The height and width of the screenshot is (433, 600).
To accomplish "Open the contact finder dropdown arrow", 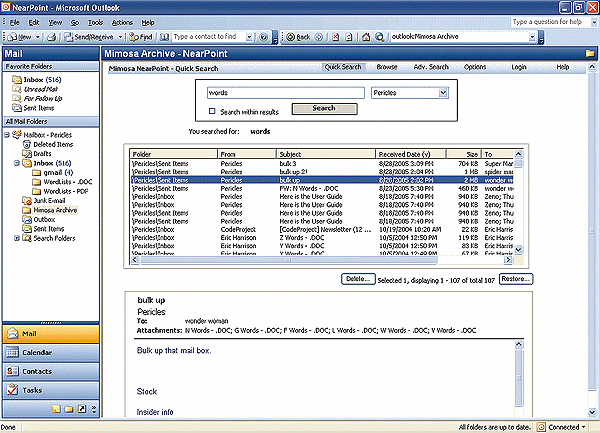I will click(249, 37).
